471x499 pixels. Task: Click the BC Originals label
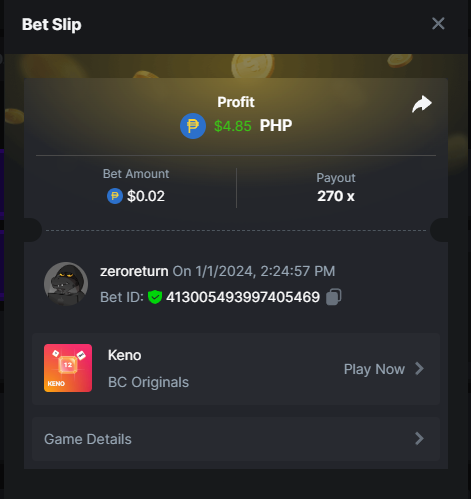(148, 382)
